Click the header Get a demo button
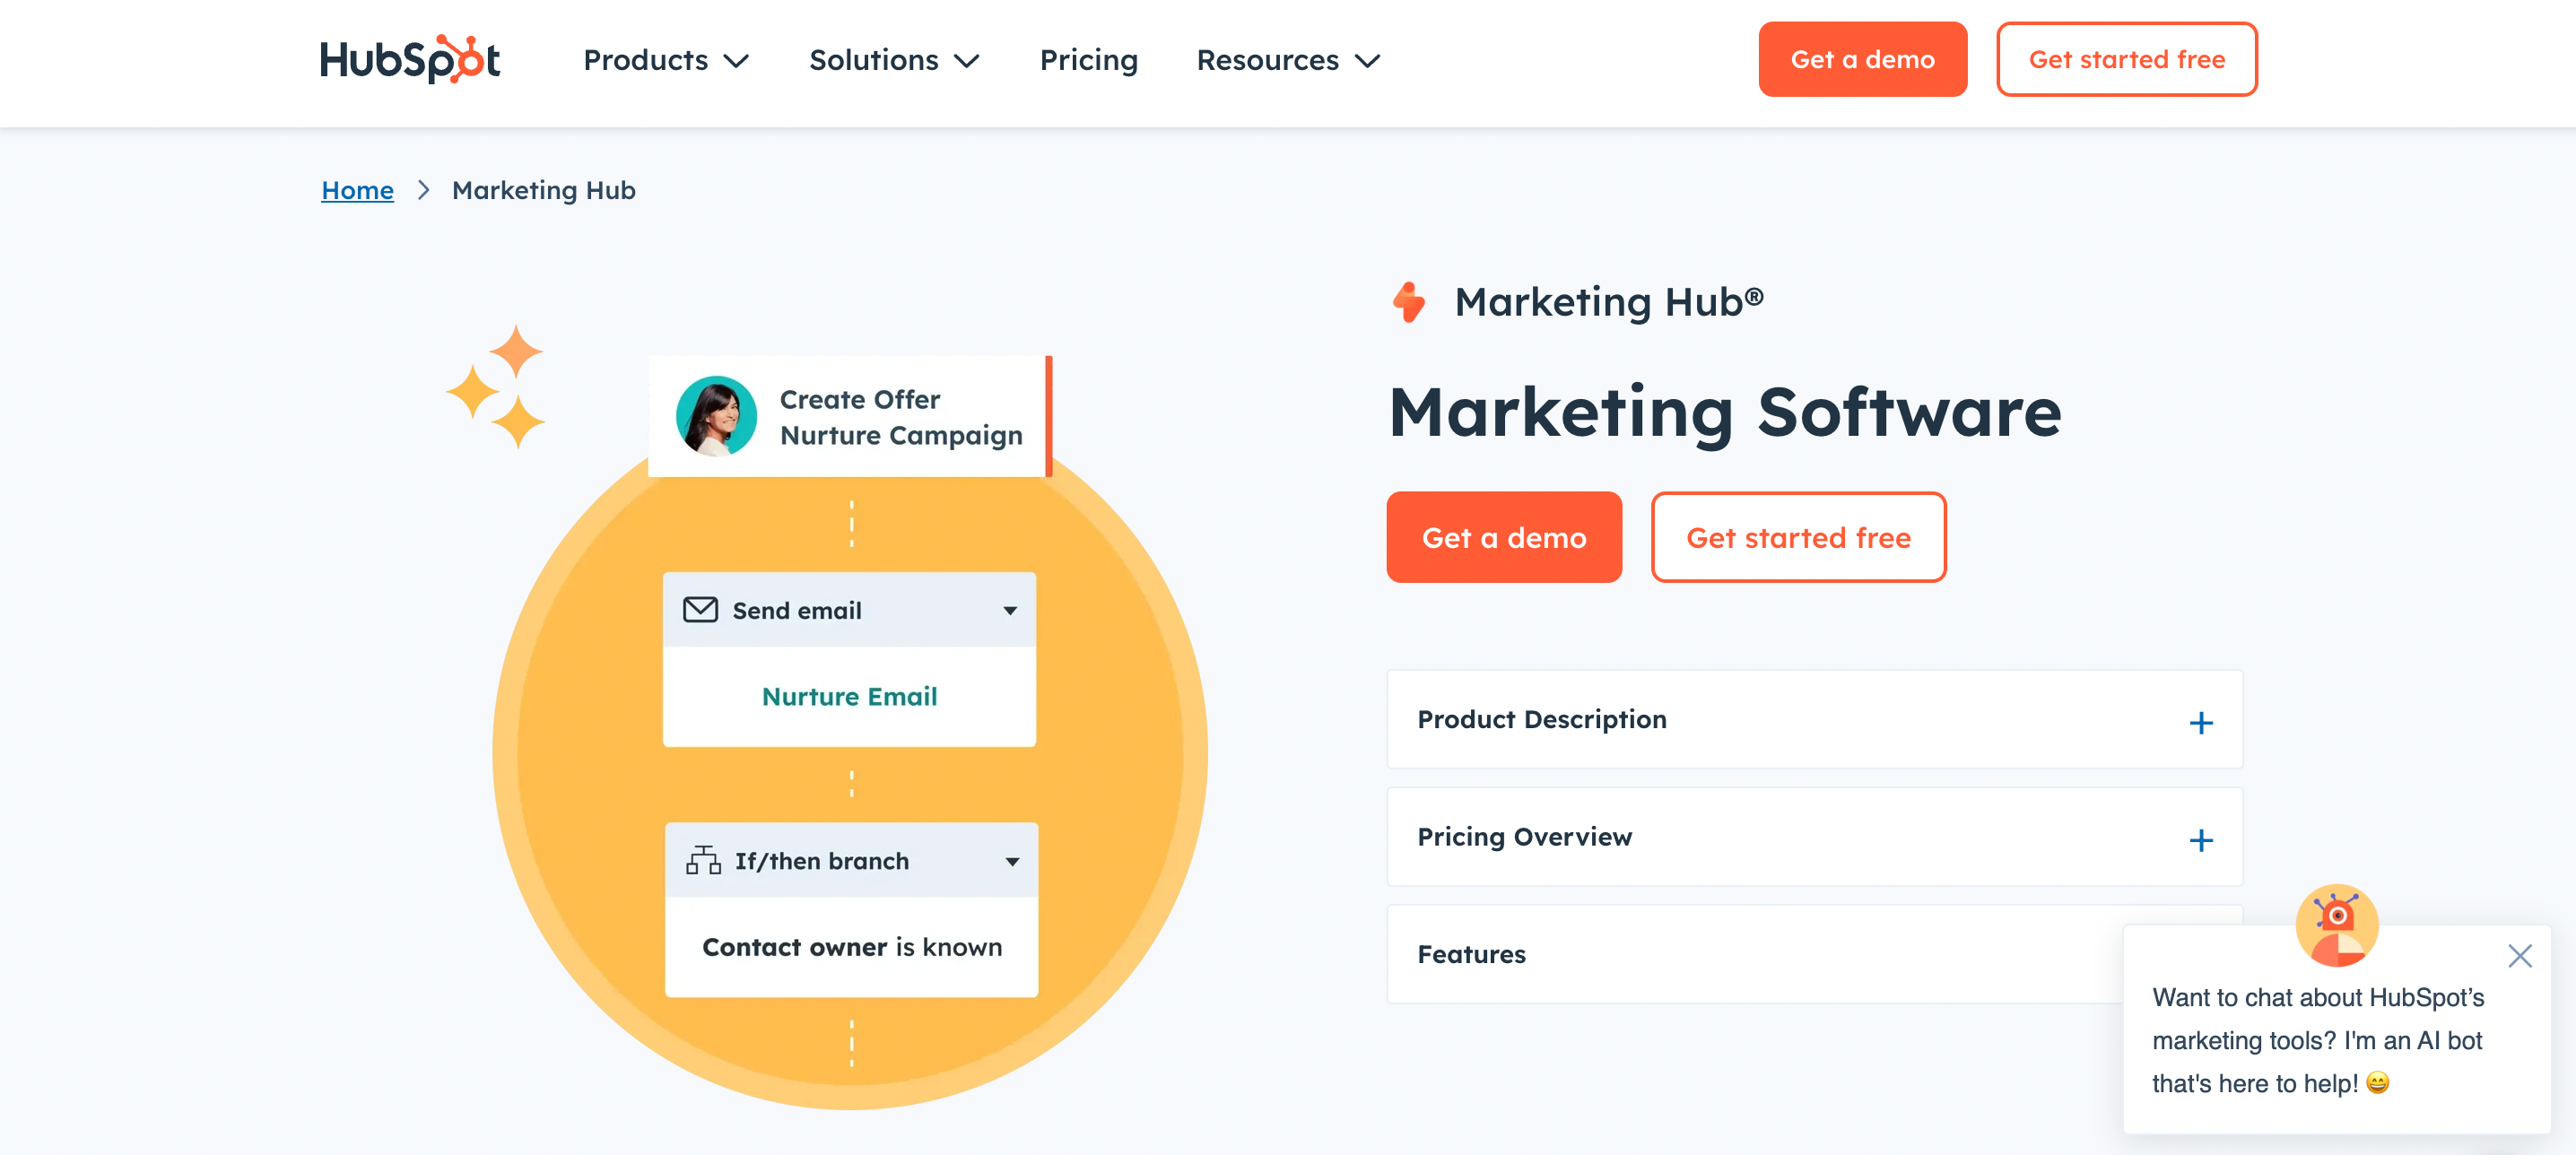 pos(1862,59)
